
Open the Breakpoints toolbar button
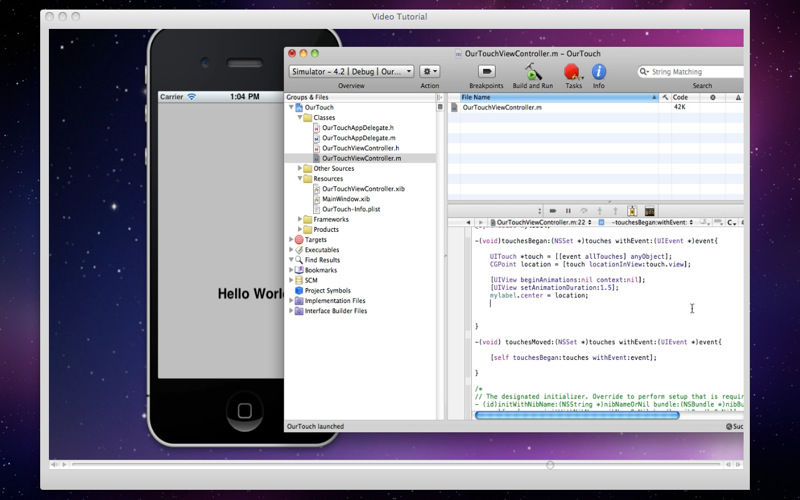(x=486, y=72)
